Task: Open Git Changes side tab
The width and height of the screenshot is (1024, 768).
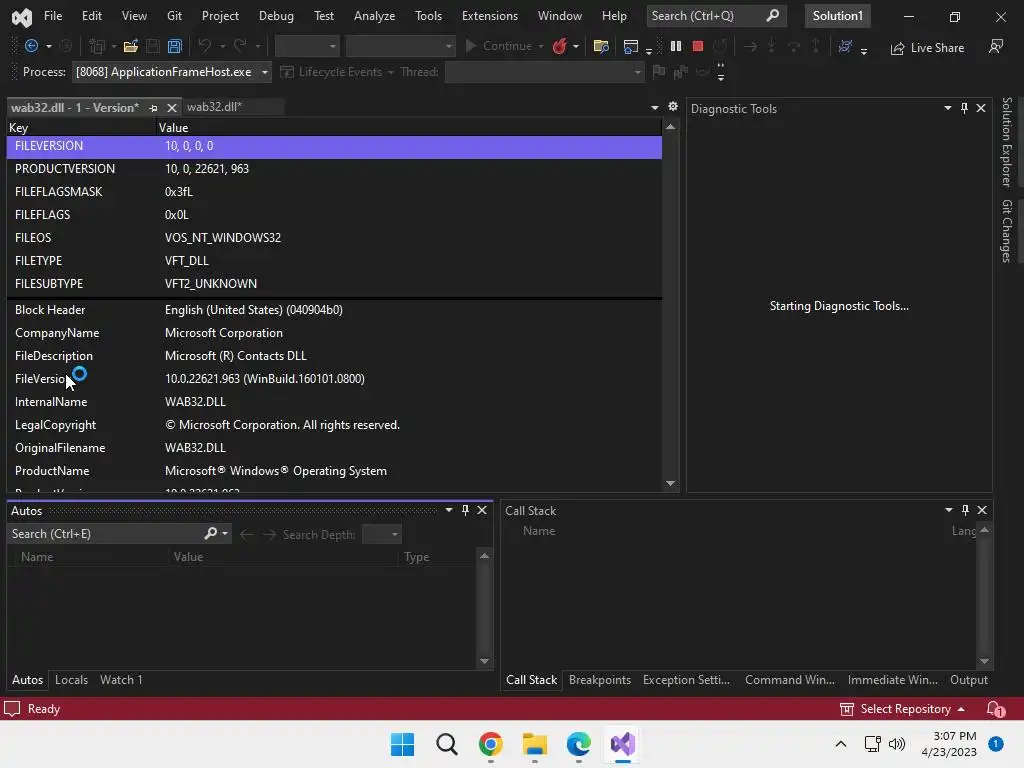Action: click(x=1007, y=231)
